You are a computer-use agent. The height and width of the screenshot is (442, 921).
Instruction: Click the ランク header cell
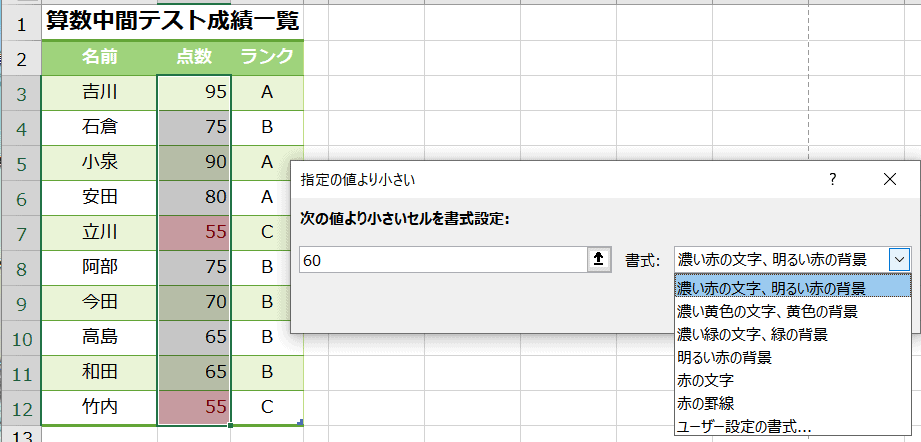266,57
